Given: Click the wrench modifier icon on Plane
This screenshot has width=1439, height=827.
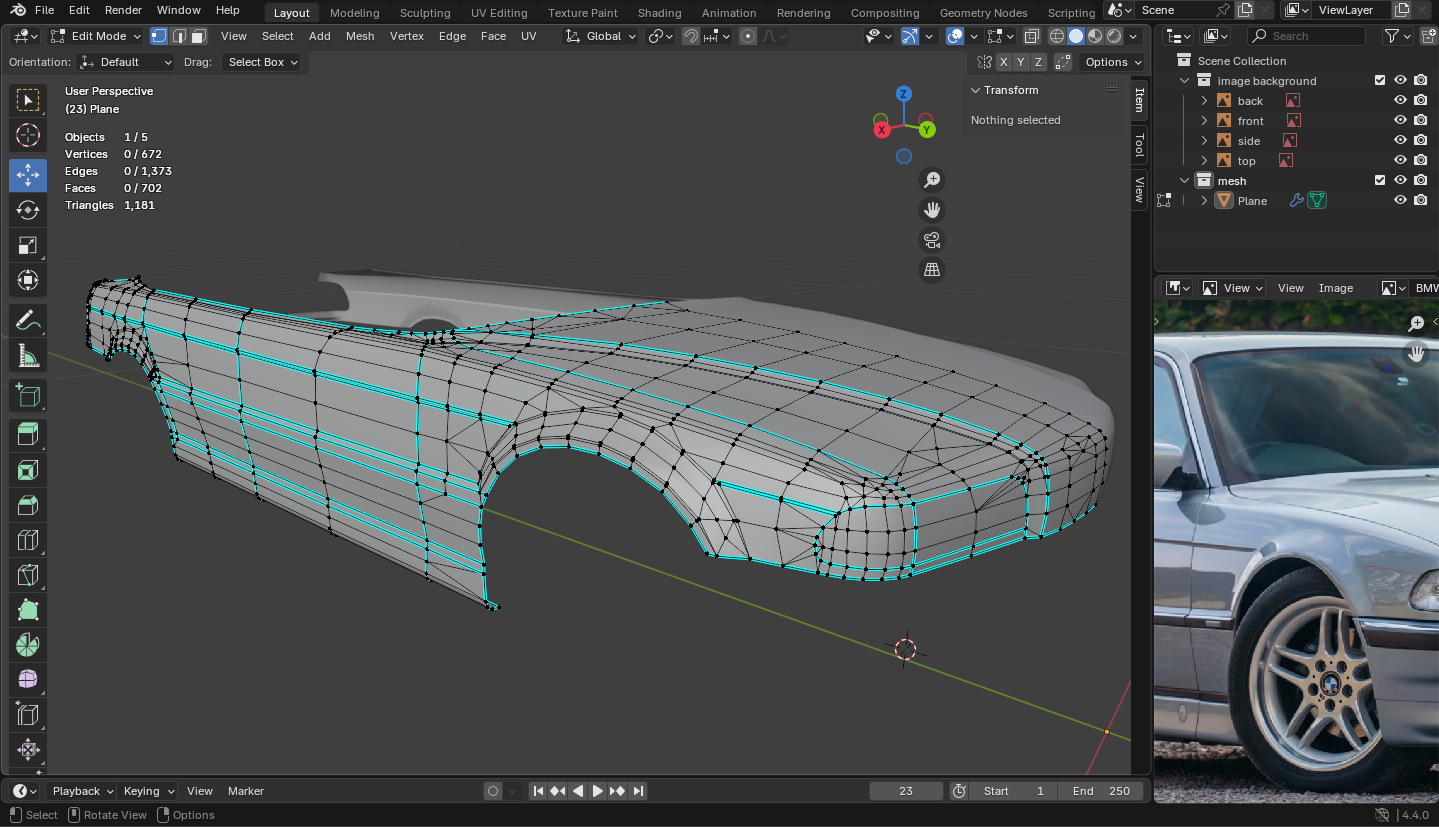Looking at the screenshot, I should 1297,201.
